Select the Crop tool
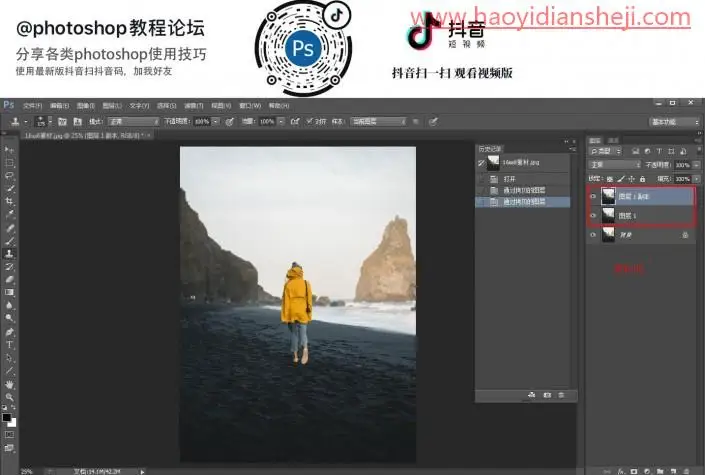 pos(9,202)
